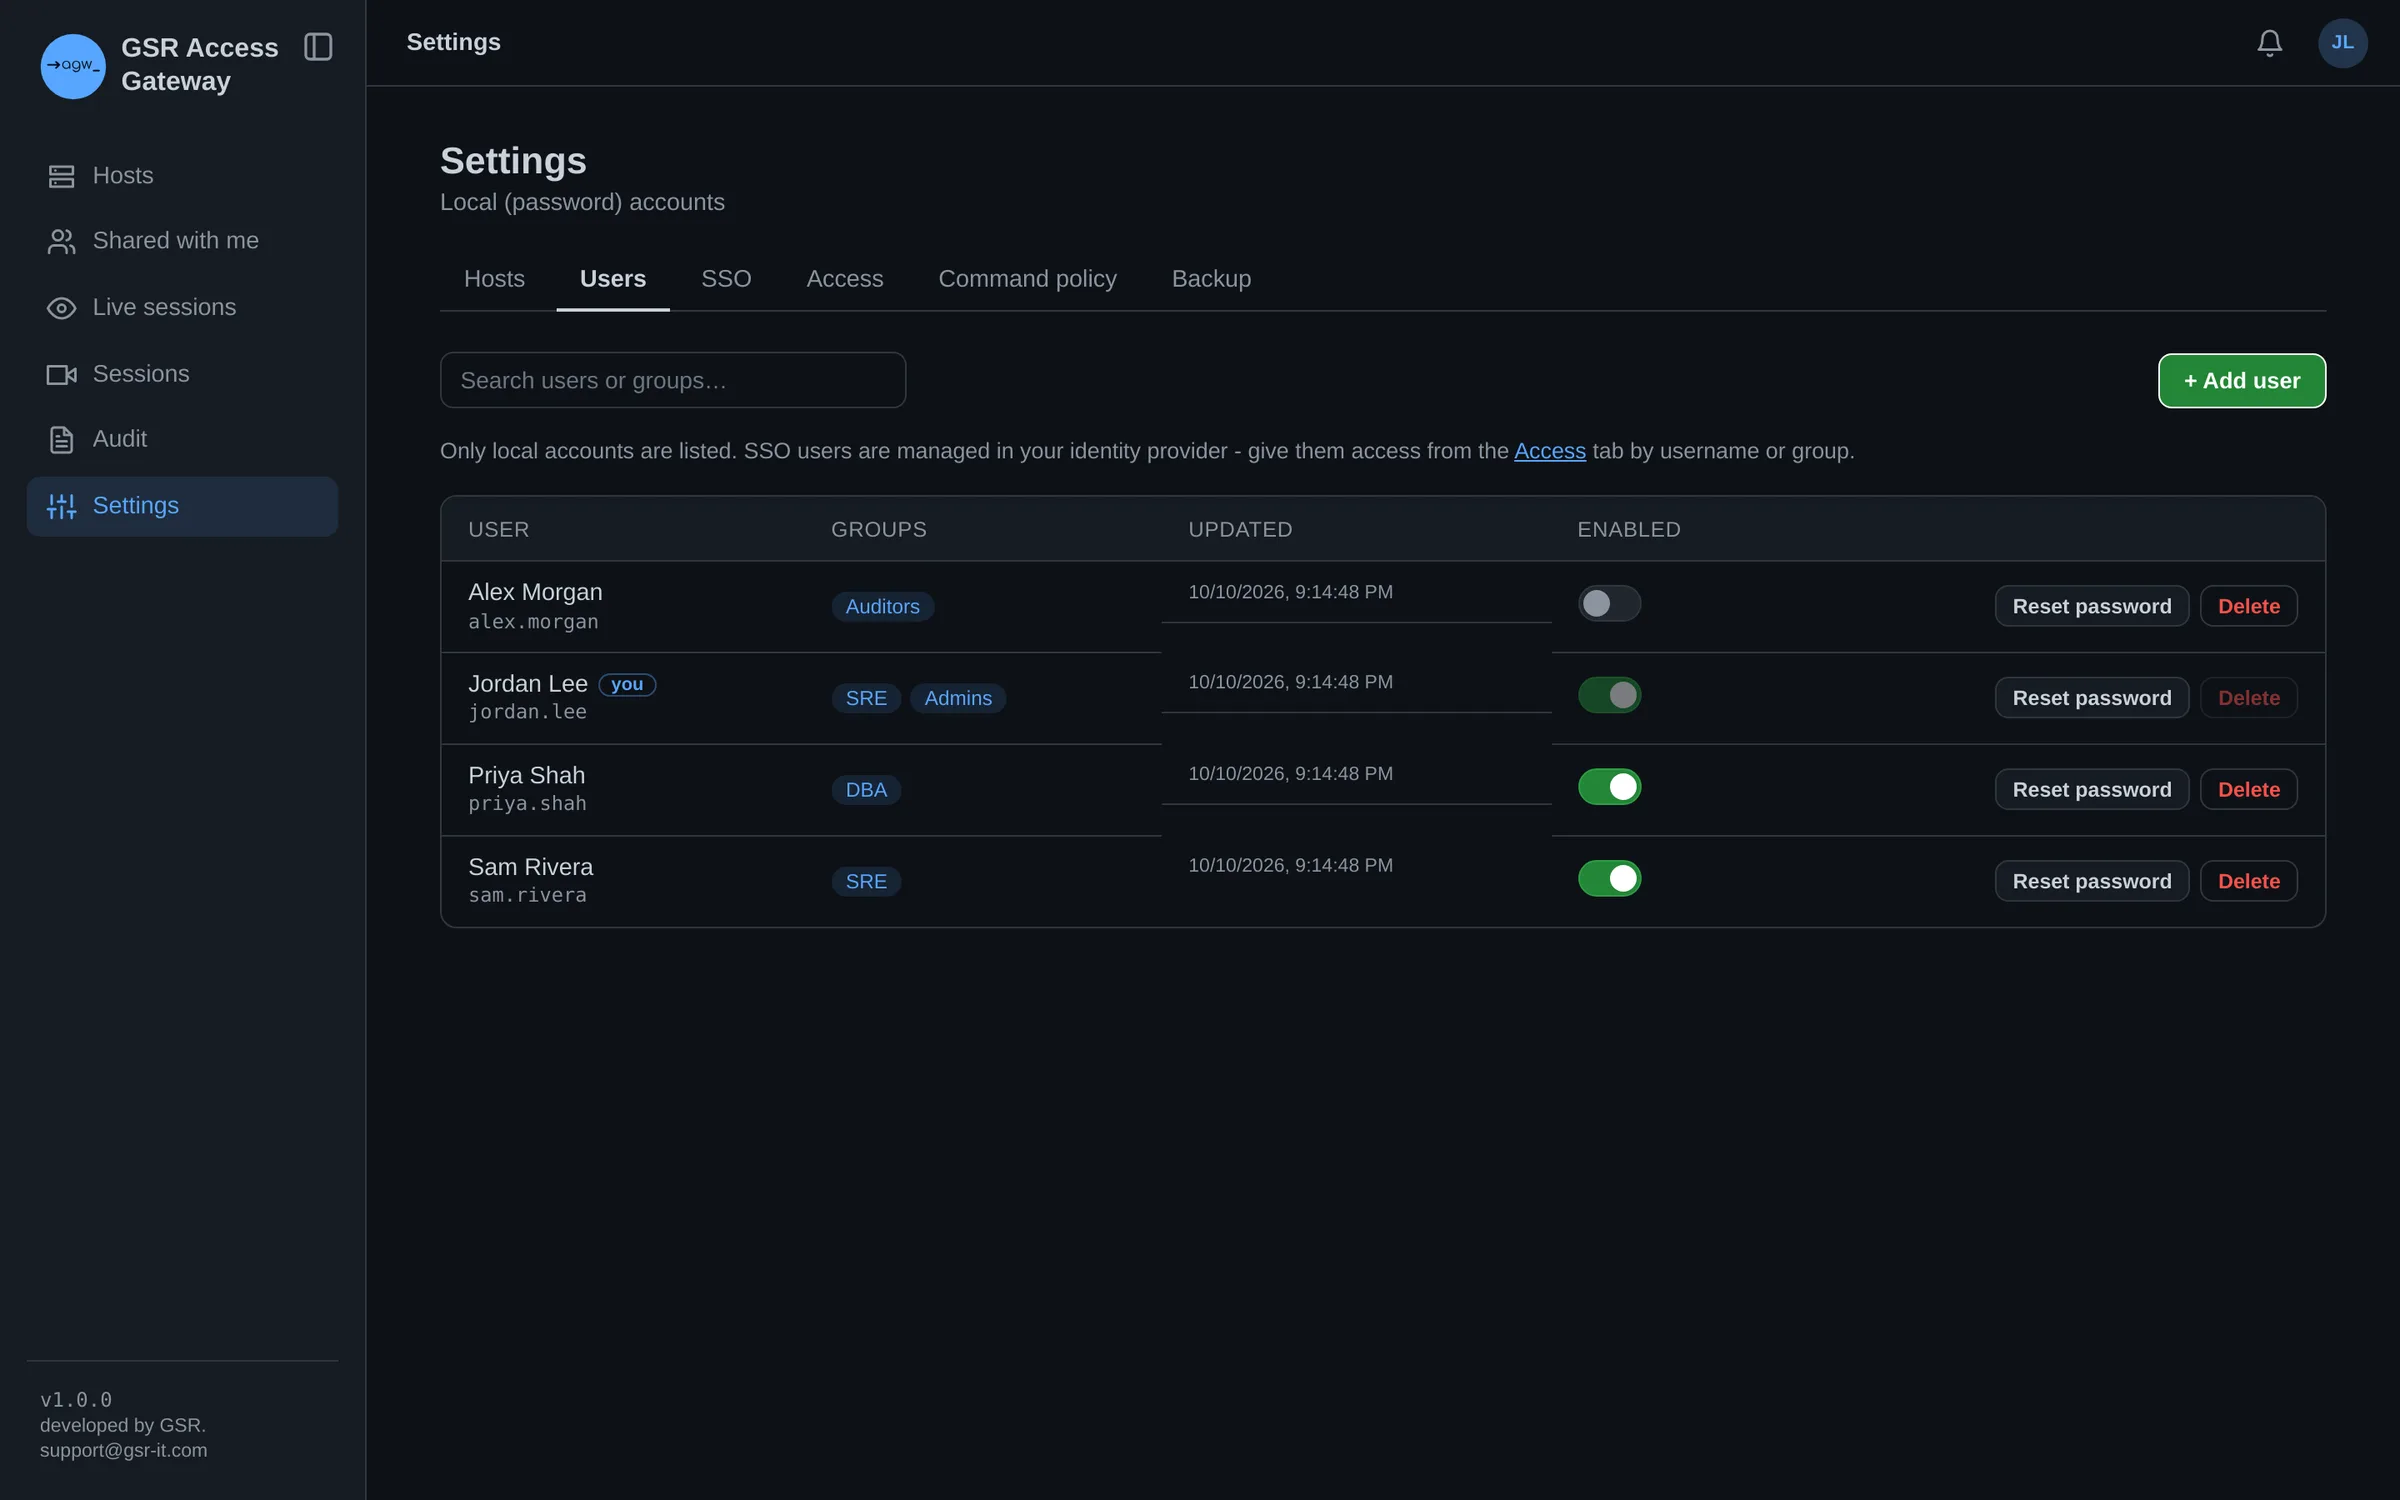
Task: Delete the Sam Rivera account
Action: pos(2248,881)
